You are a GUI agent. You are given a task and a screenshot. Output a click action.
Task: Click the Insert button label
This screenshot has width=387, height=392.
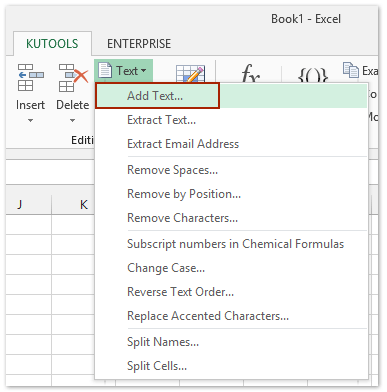click(x=30, y=105)
